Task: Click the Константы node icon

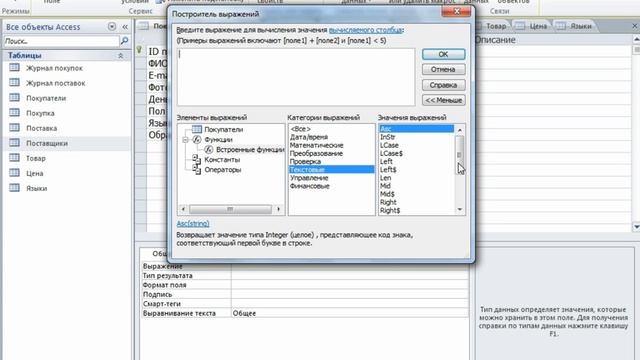Action: click(197, 159)
